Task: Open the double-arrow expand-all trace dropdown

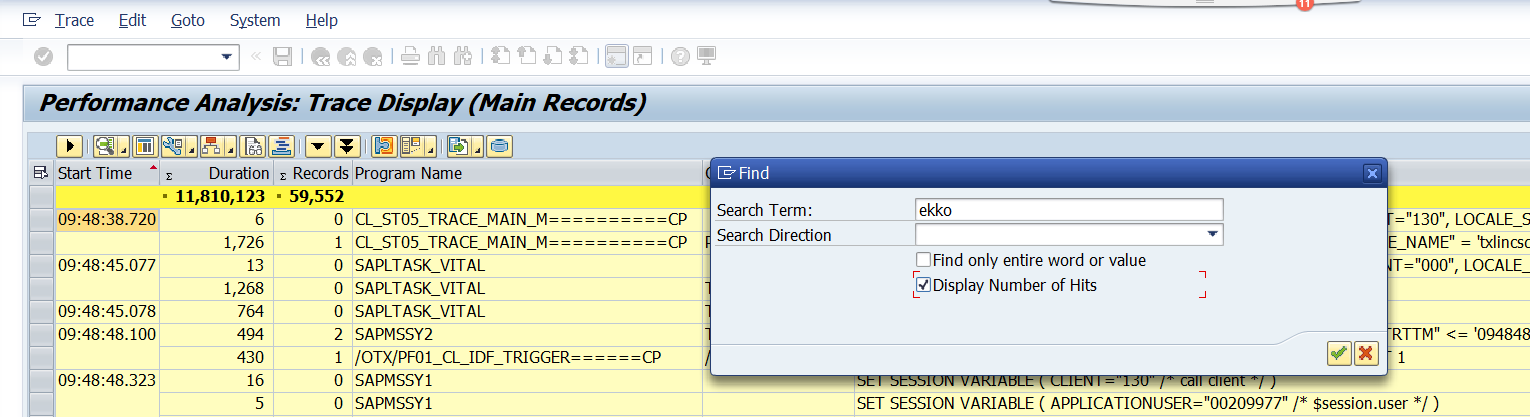Action: coord(346,147)
